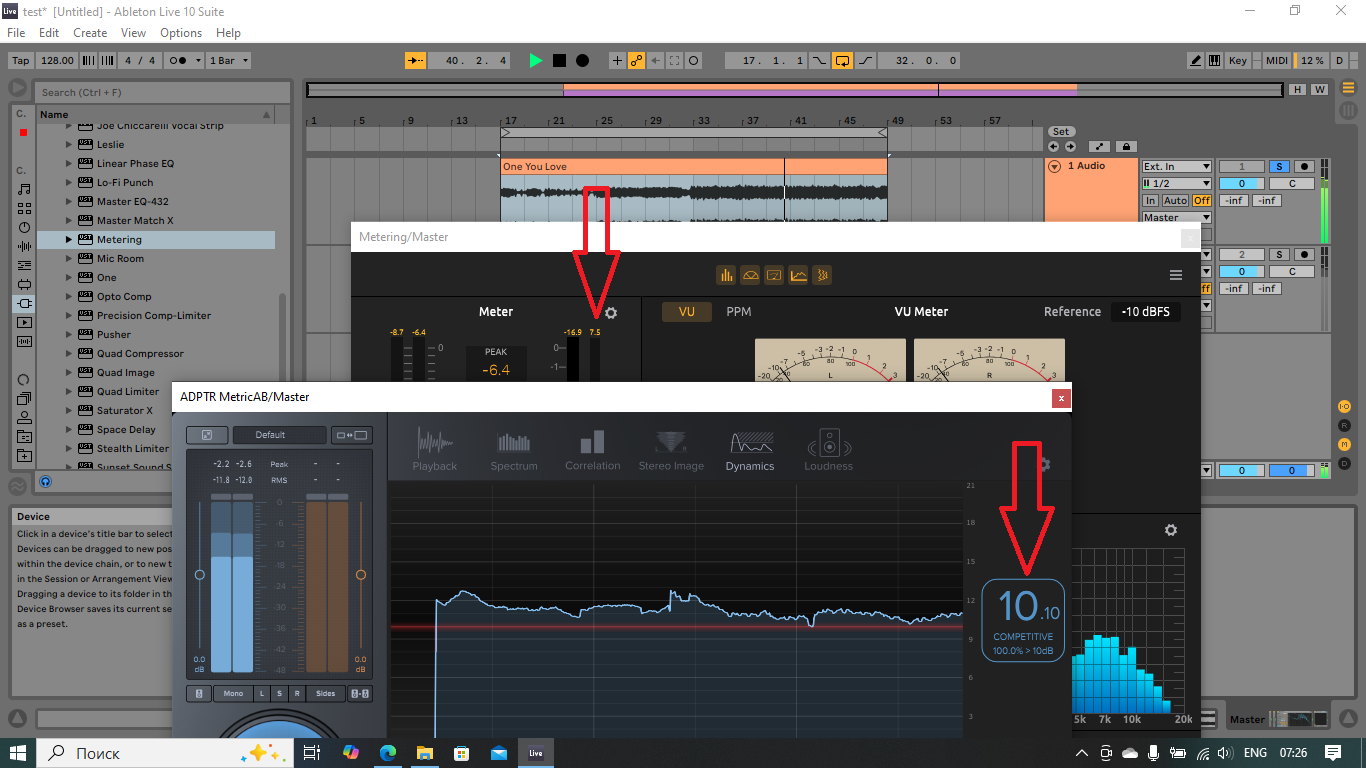This screenshot has height=768, width=1366.
Task: Toggle the Automation Arm button
Action: coord(636,61)
